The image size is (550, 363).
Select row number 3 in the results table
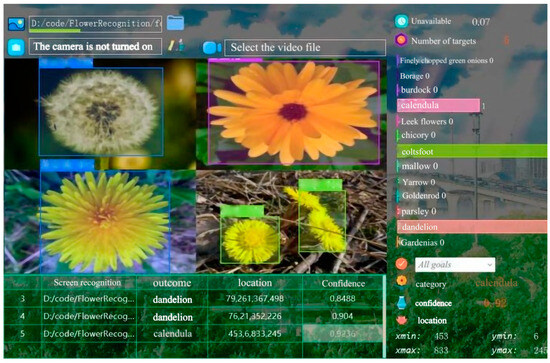(22, 299)
